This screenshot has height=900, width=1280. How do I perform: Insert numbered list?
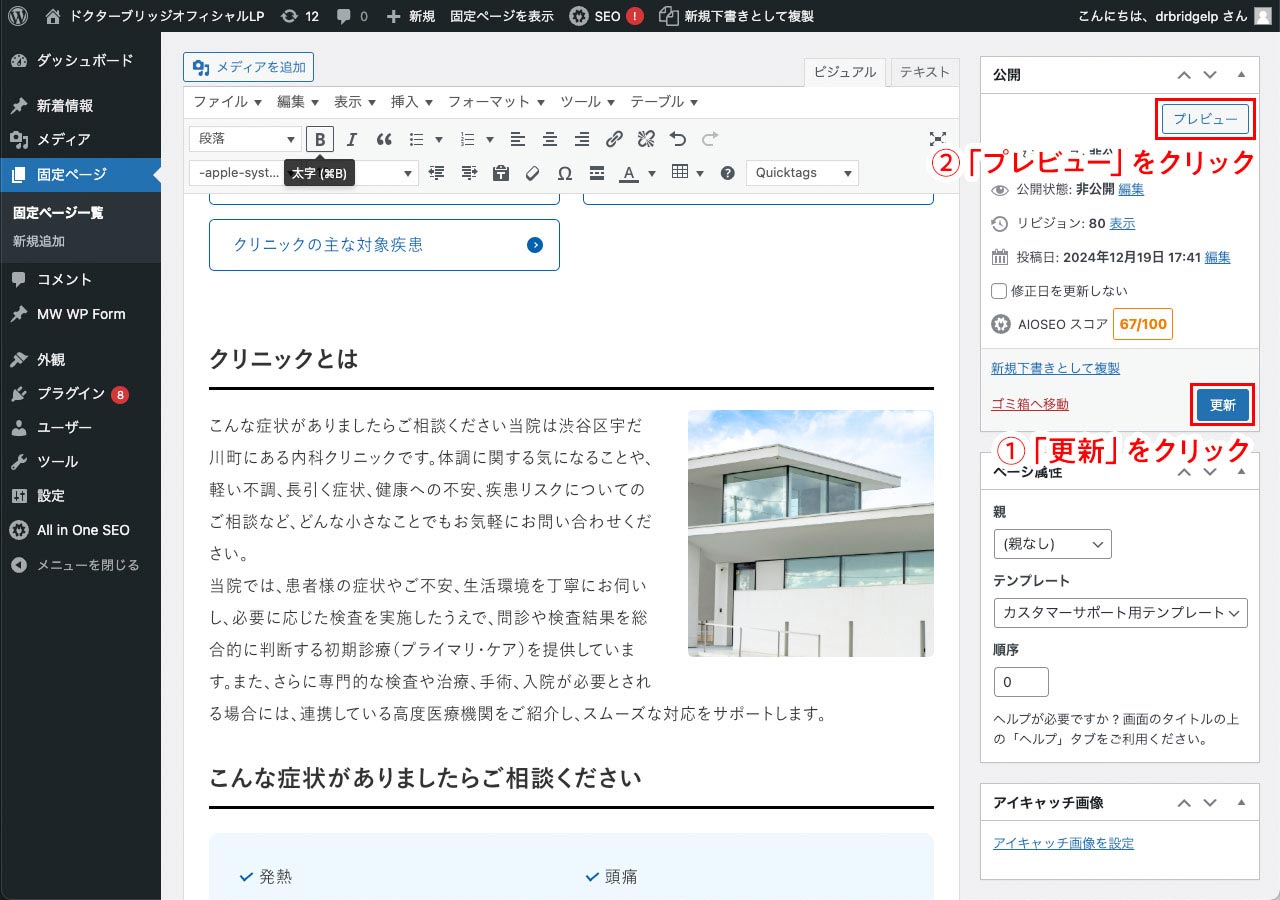(x=467, y=139)
